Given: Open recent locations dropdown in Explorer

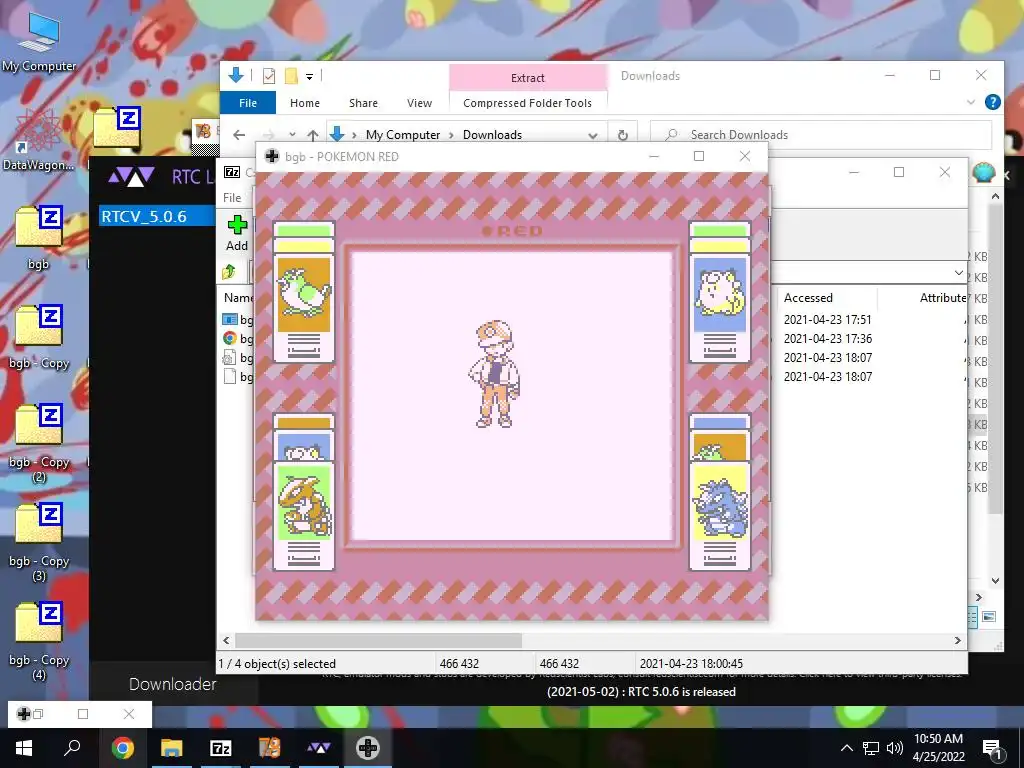Looking at the screenshot, I should [x=292, y=135].
